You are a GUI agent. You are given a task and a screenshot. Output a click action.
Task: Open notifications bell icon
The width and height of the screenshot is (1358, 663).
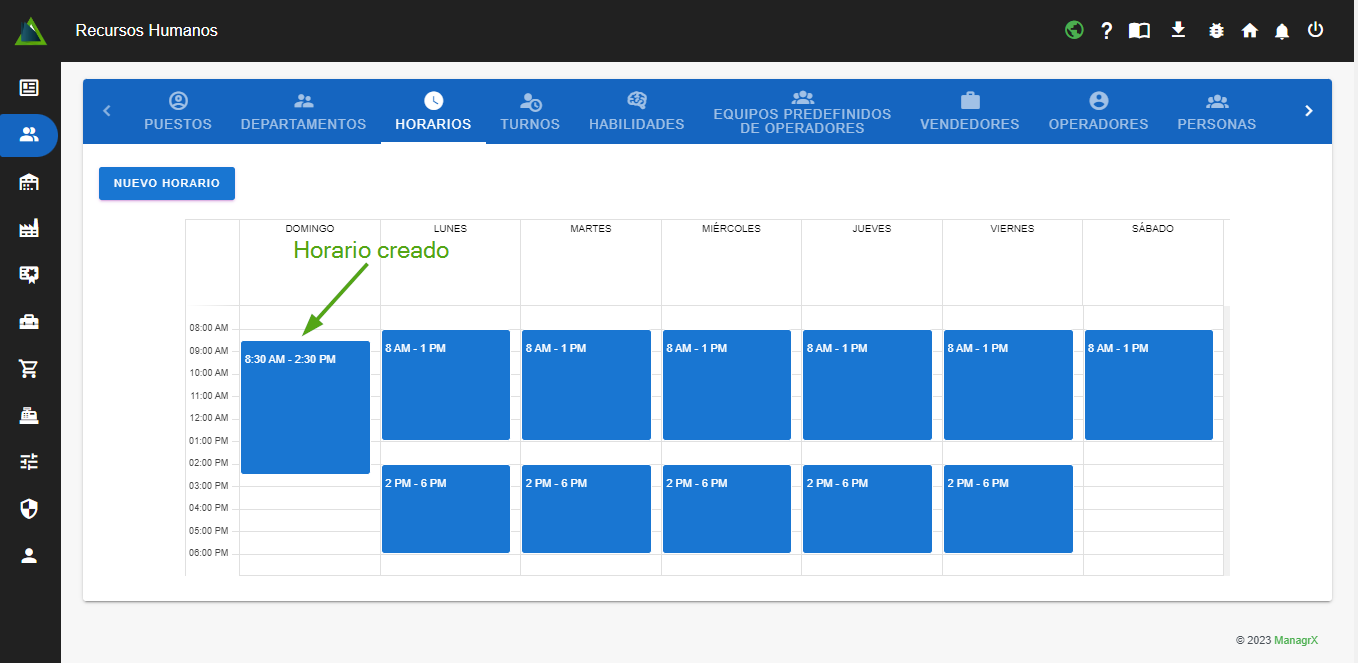[x=1282, y=31]
